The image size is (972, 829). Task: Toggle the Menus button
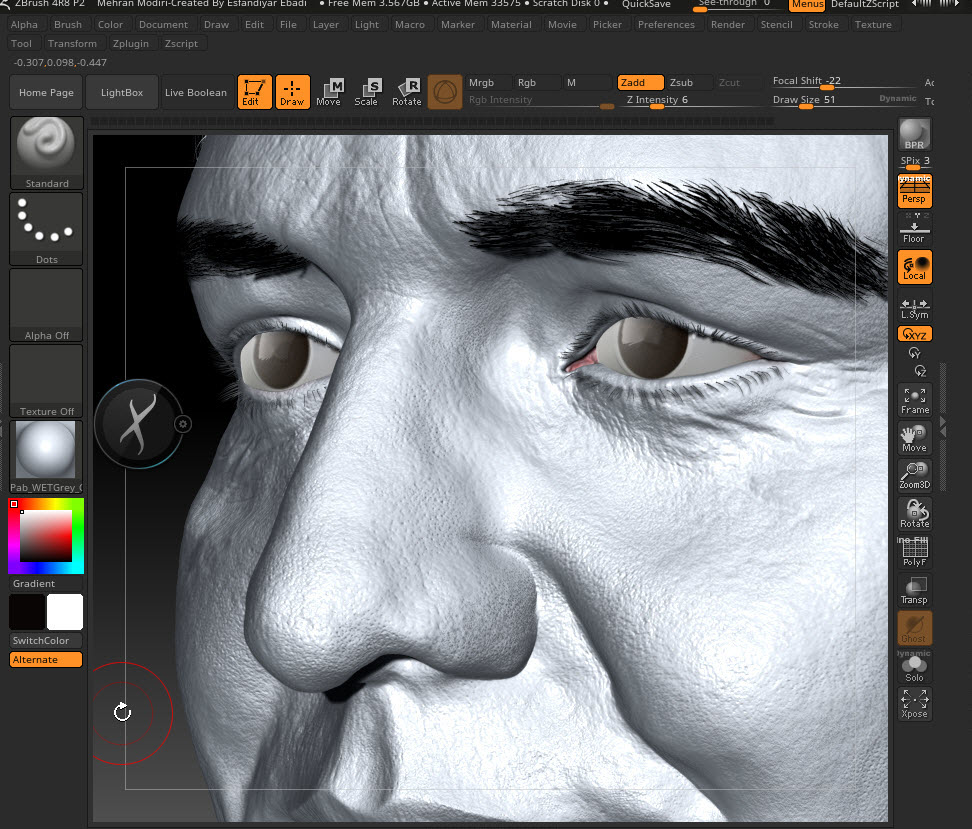click(x=807, y=4)
